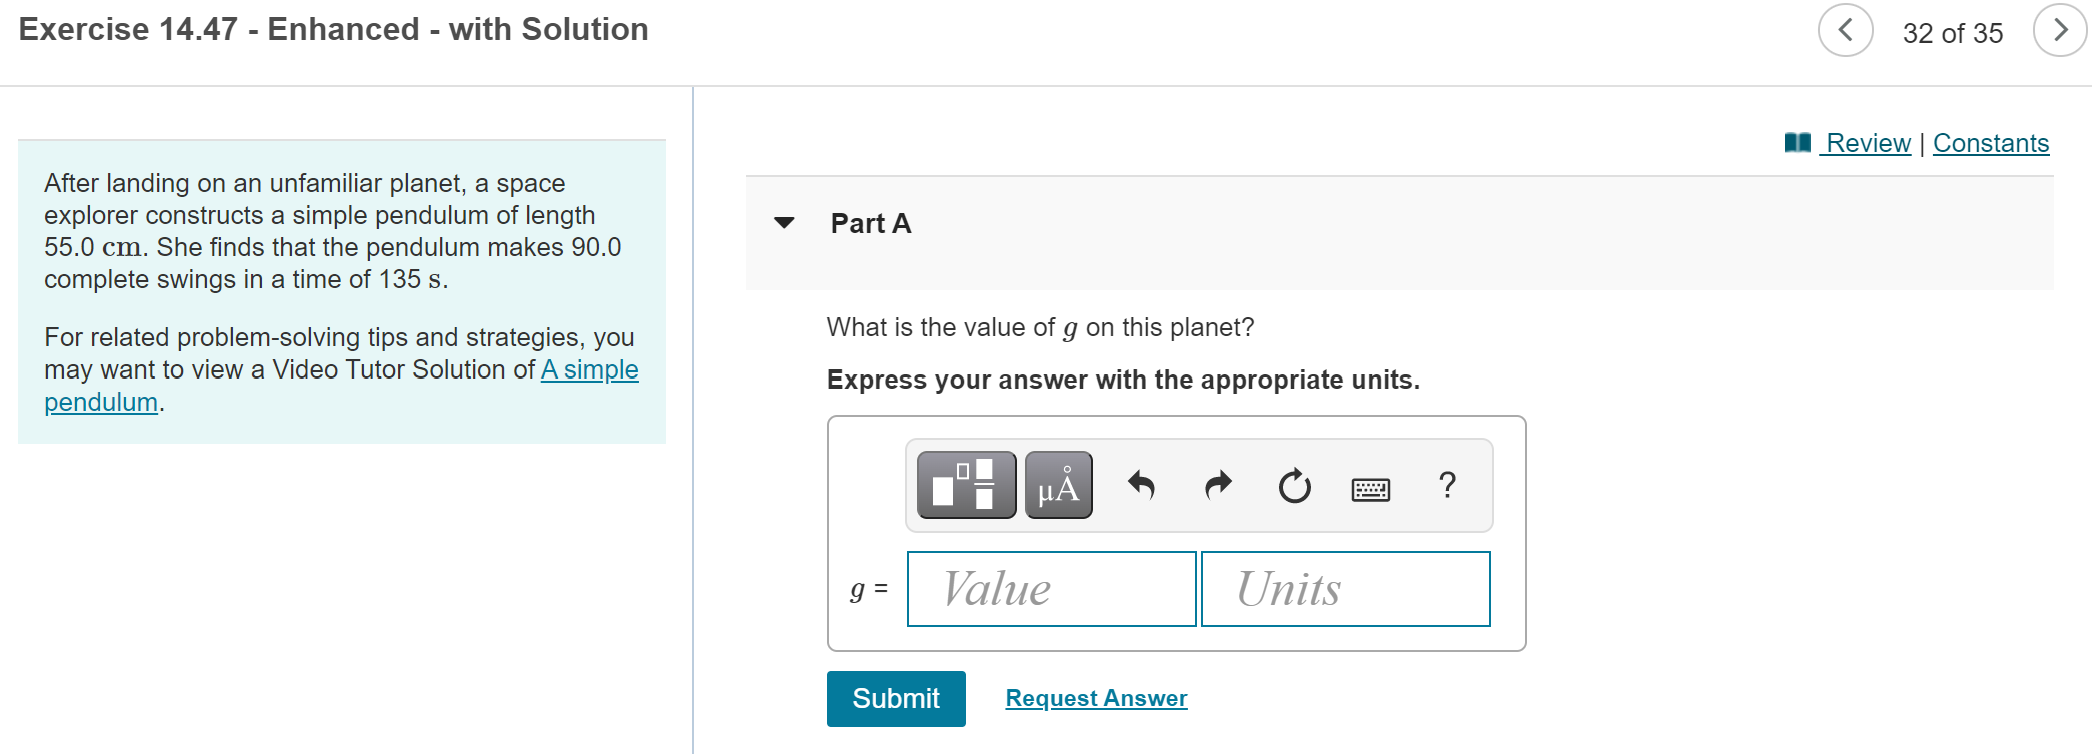Click the Part A heading
The height and width of the screenshot is (754, 2092).
[871, 223]
